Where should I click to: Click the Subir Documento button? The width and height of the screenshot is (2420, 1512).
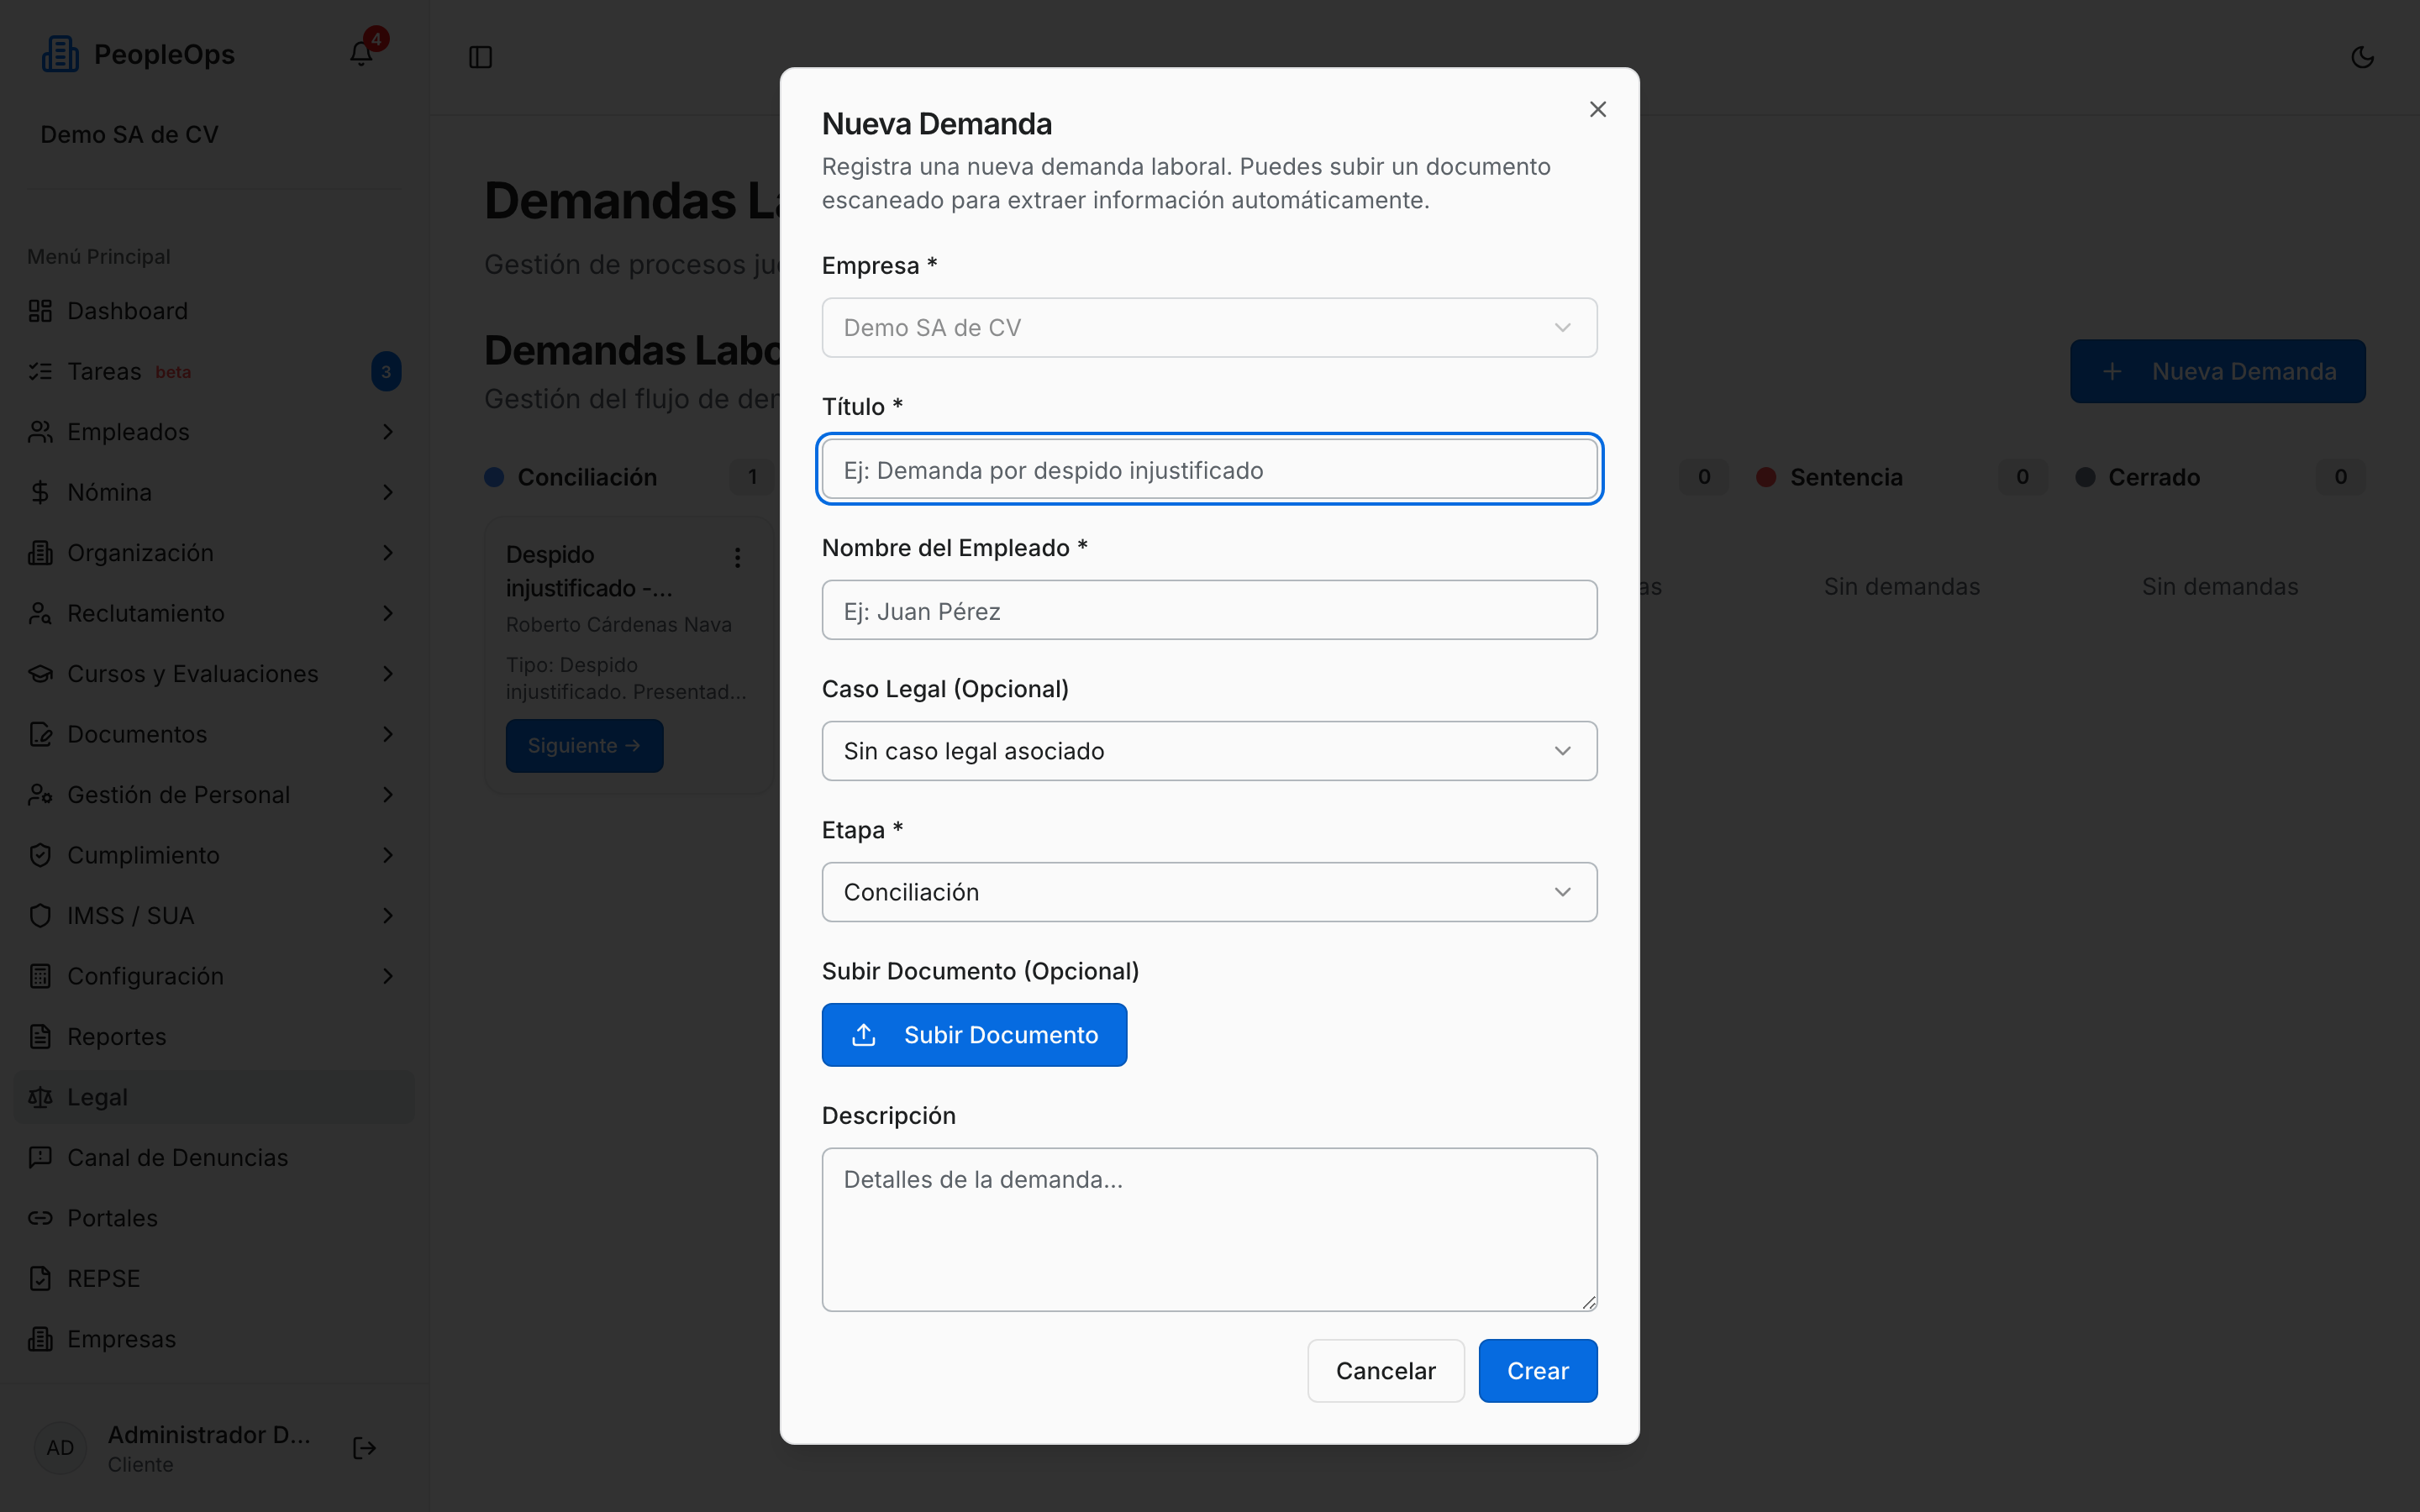[x=974, y=1035]
